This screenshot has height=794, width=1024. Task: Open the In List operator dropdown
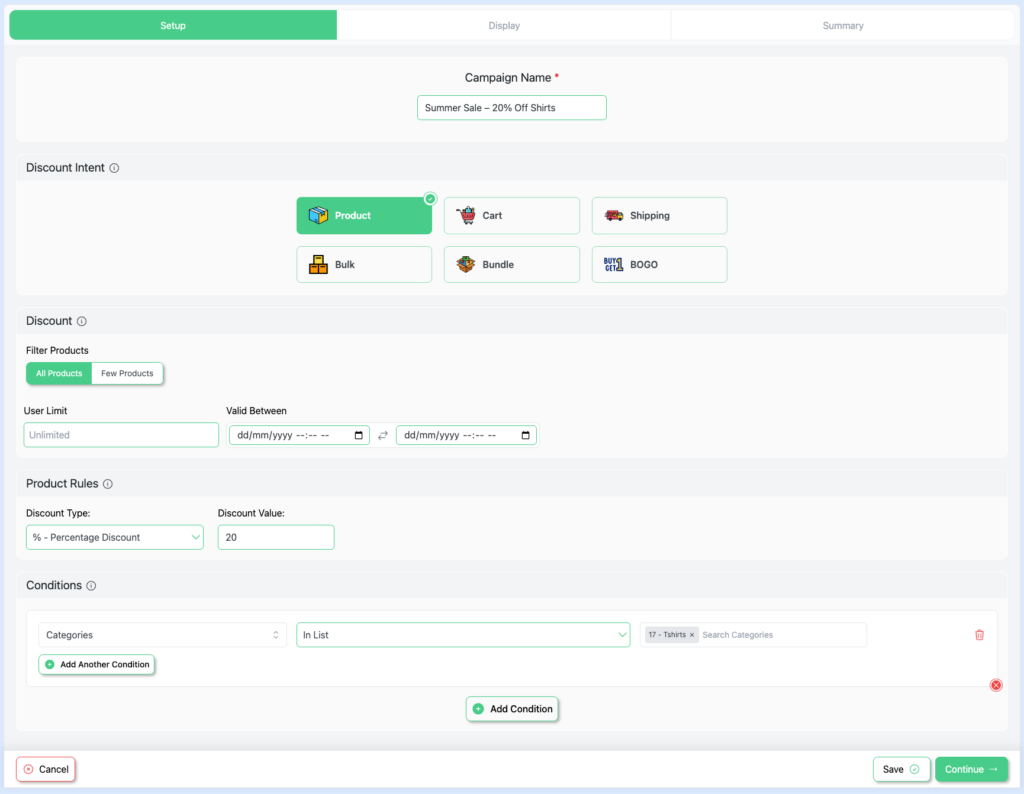[462, 635]
